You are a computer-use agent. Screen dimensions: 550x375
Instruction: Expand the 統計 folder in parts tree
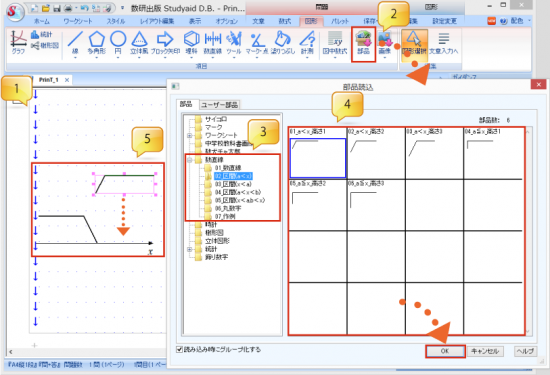coord(189,249)
